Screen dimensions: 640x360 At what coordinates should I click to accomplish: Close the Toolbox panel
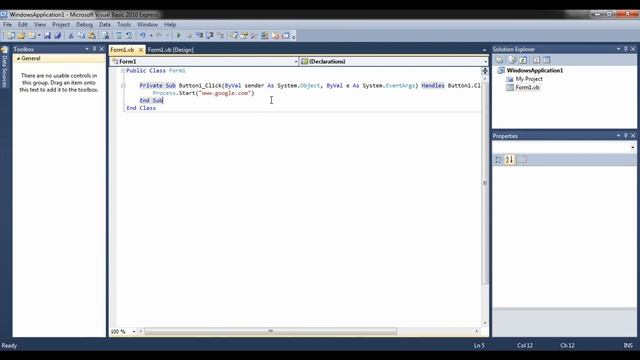click(102, 49)
